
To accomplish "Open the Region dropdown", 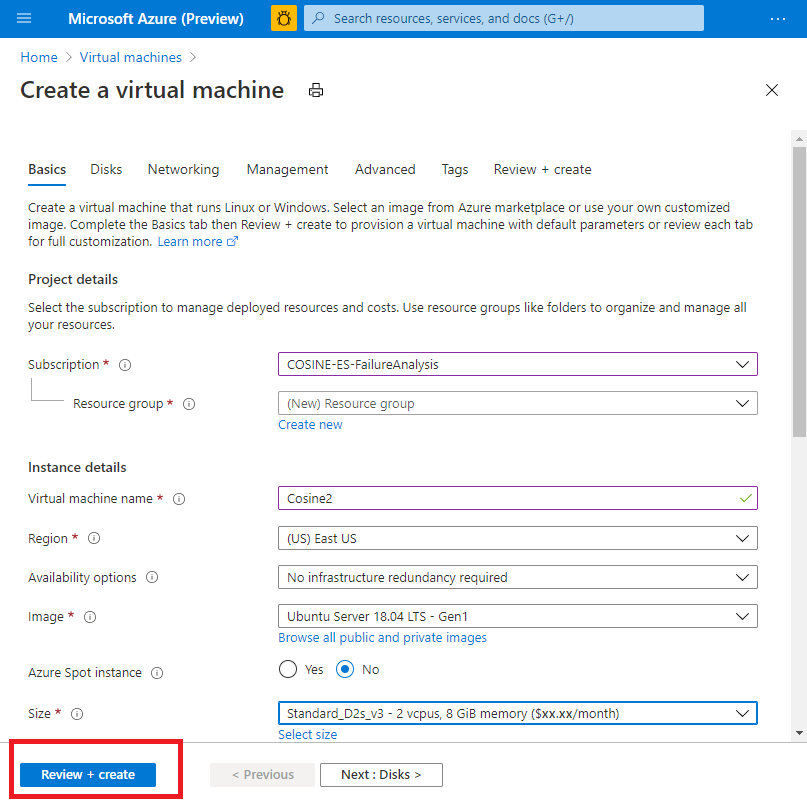I will (518, 538).
